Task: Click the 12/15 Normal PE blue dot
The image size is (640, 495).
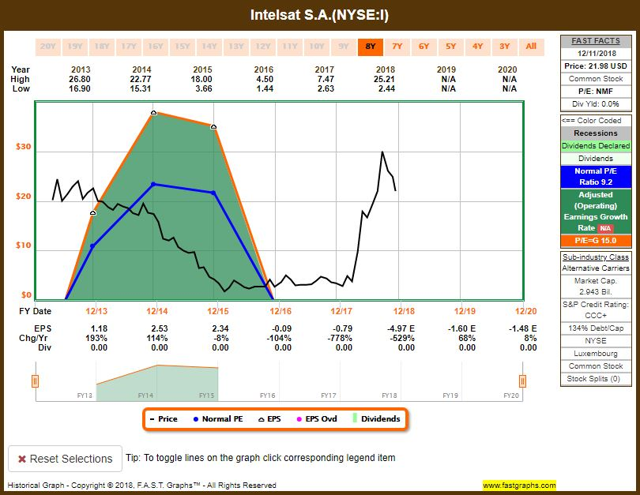Action: 213,193
